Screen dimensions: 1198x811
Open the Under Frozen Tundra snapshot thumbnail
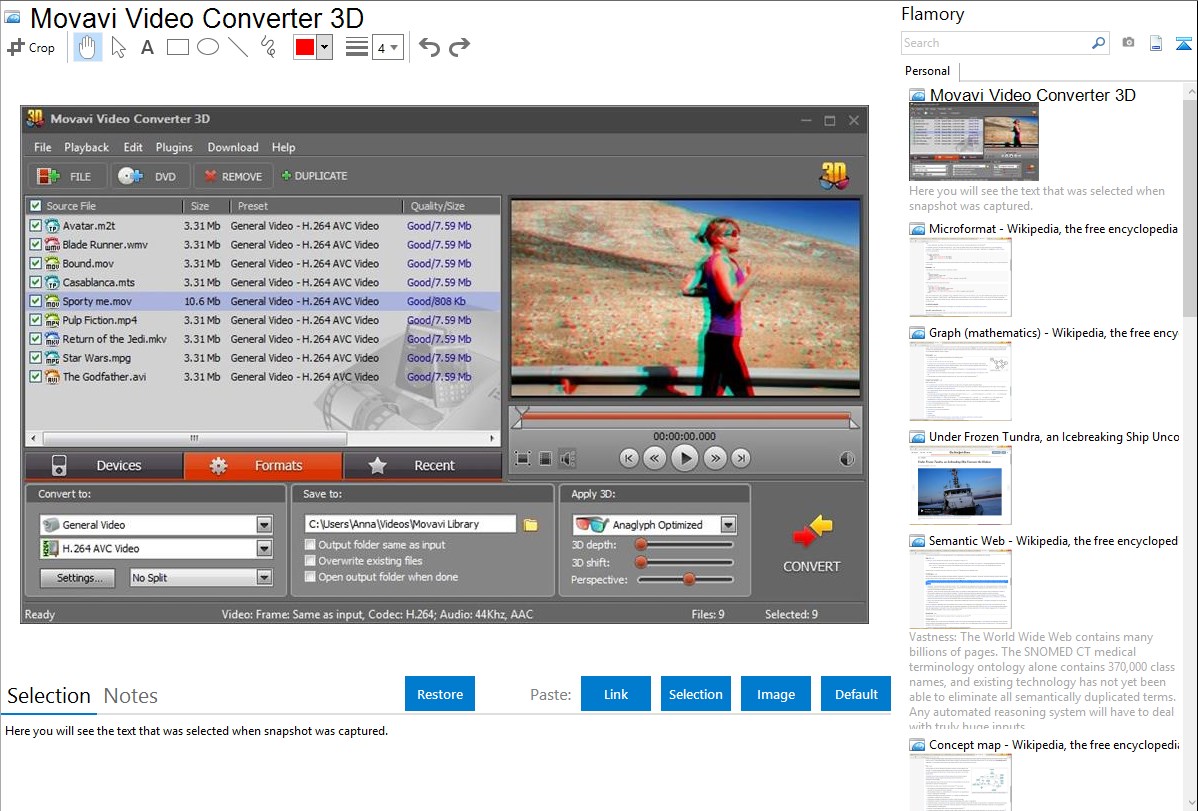(x=960, y=485)
